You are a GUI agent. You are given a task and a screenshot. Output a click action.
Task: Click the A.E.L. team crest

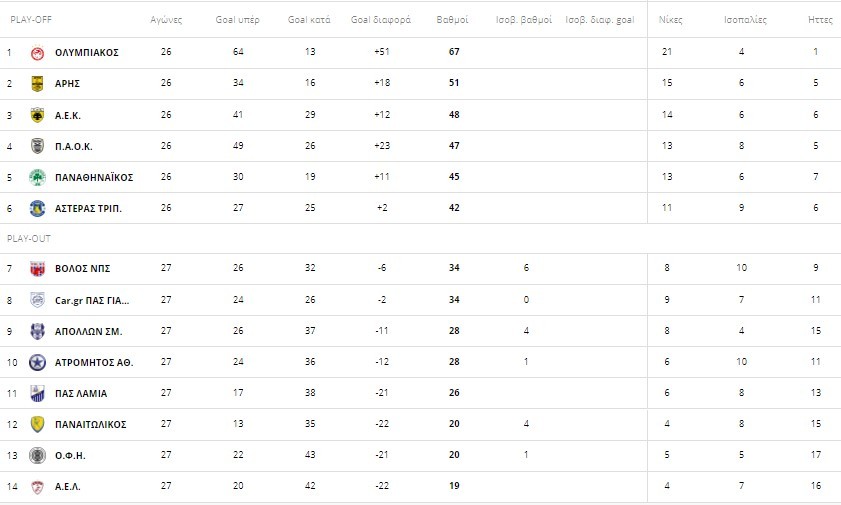[37, 487]
